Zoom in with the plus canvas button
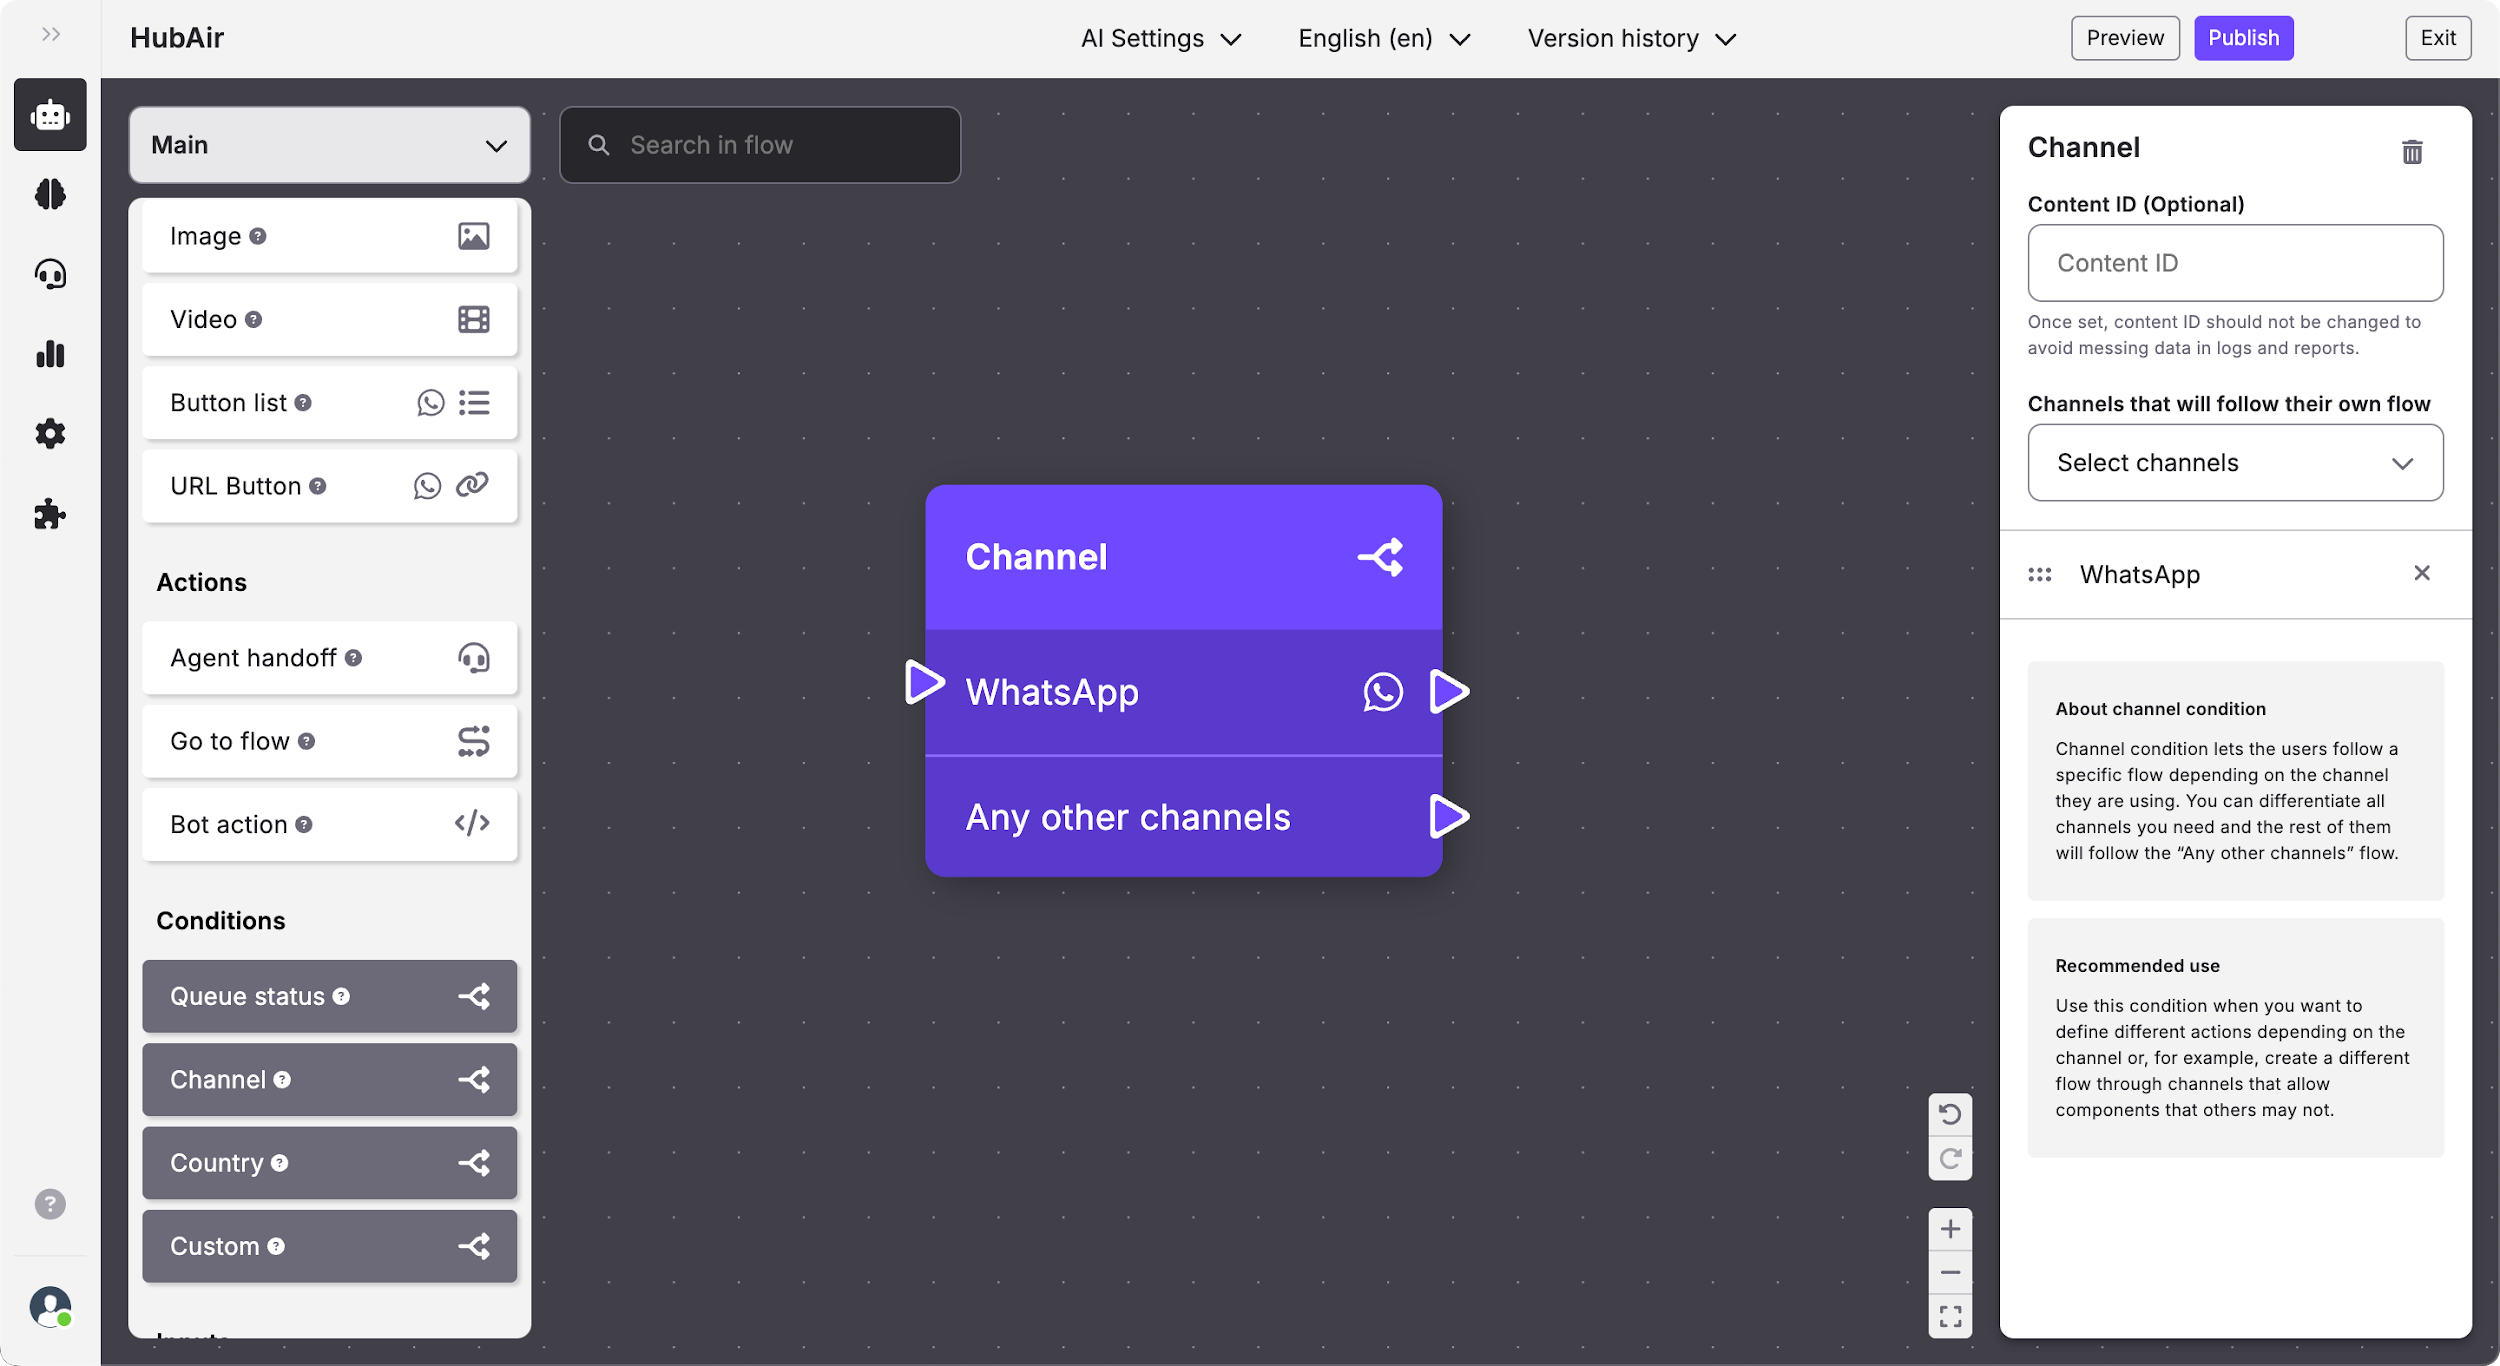Screen dimensions: 2500x1366 (1949, 1229)
